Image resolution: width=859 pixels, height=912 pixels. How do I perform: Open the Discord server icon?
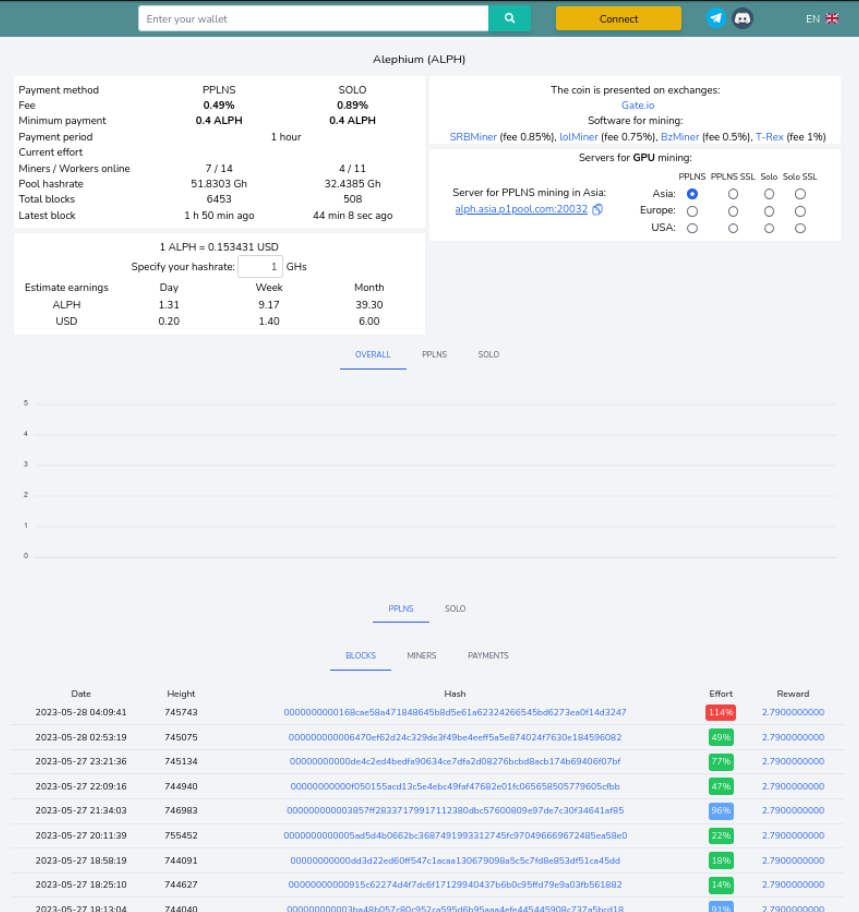742,19
